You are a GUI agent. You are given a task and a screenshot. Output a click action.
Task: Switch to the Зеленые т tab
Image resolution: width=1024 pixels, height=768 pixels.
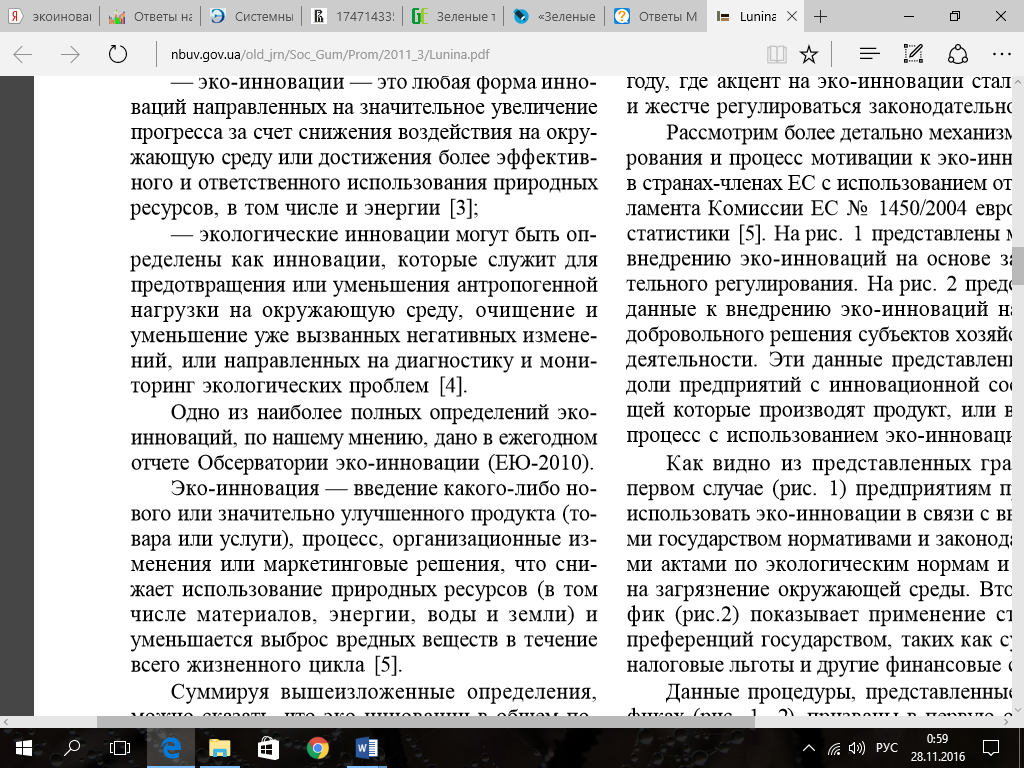coord(455,16)
